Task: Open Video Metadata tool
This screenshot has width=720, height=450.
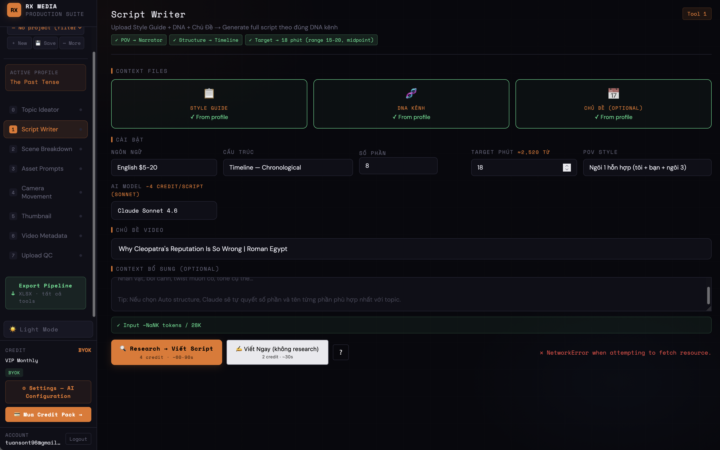Action: pyautogui.click(x=45, y=236)
